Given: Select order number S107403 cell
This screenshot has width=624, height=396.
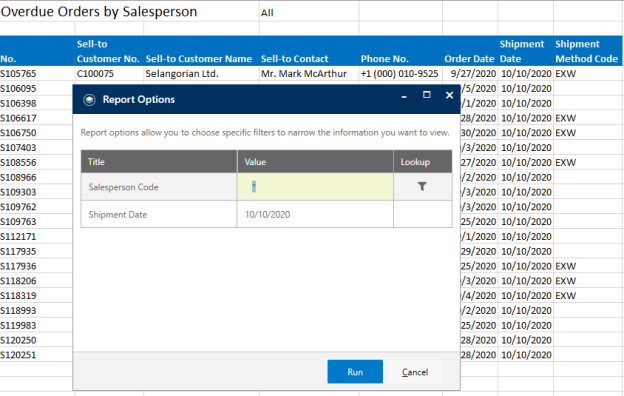Looking at the screenshot, I should [x=36, y=148].
